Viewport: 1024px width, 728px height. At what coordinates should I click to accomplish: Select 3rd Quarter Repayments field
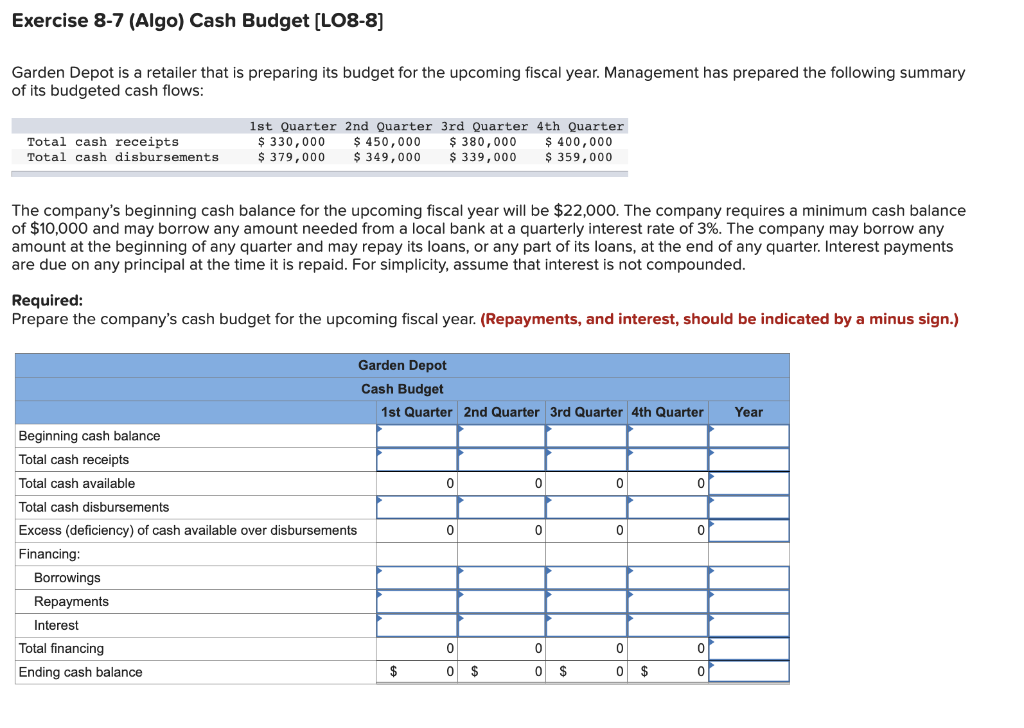click(x=586, y=602)
